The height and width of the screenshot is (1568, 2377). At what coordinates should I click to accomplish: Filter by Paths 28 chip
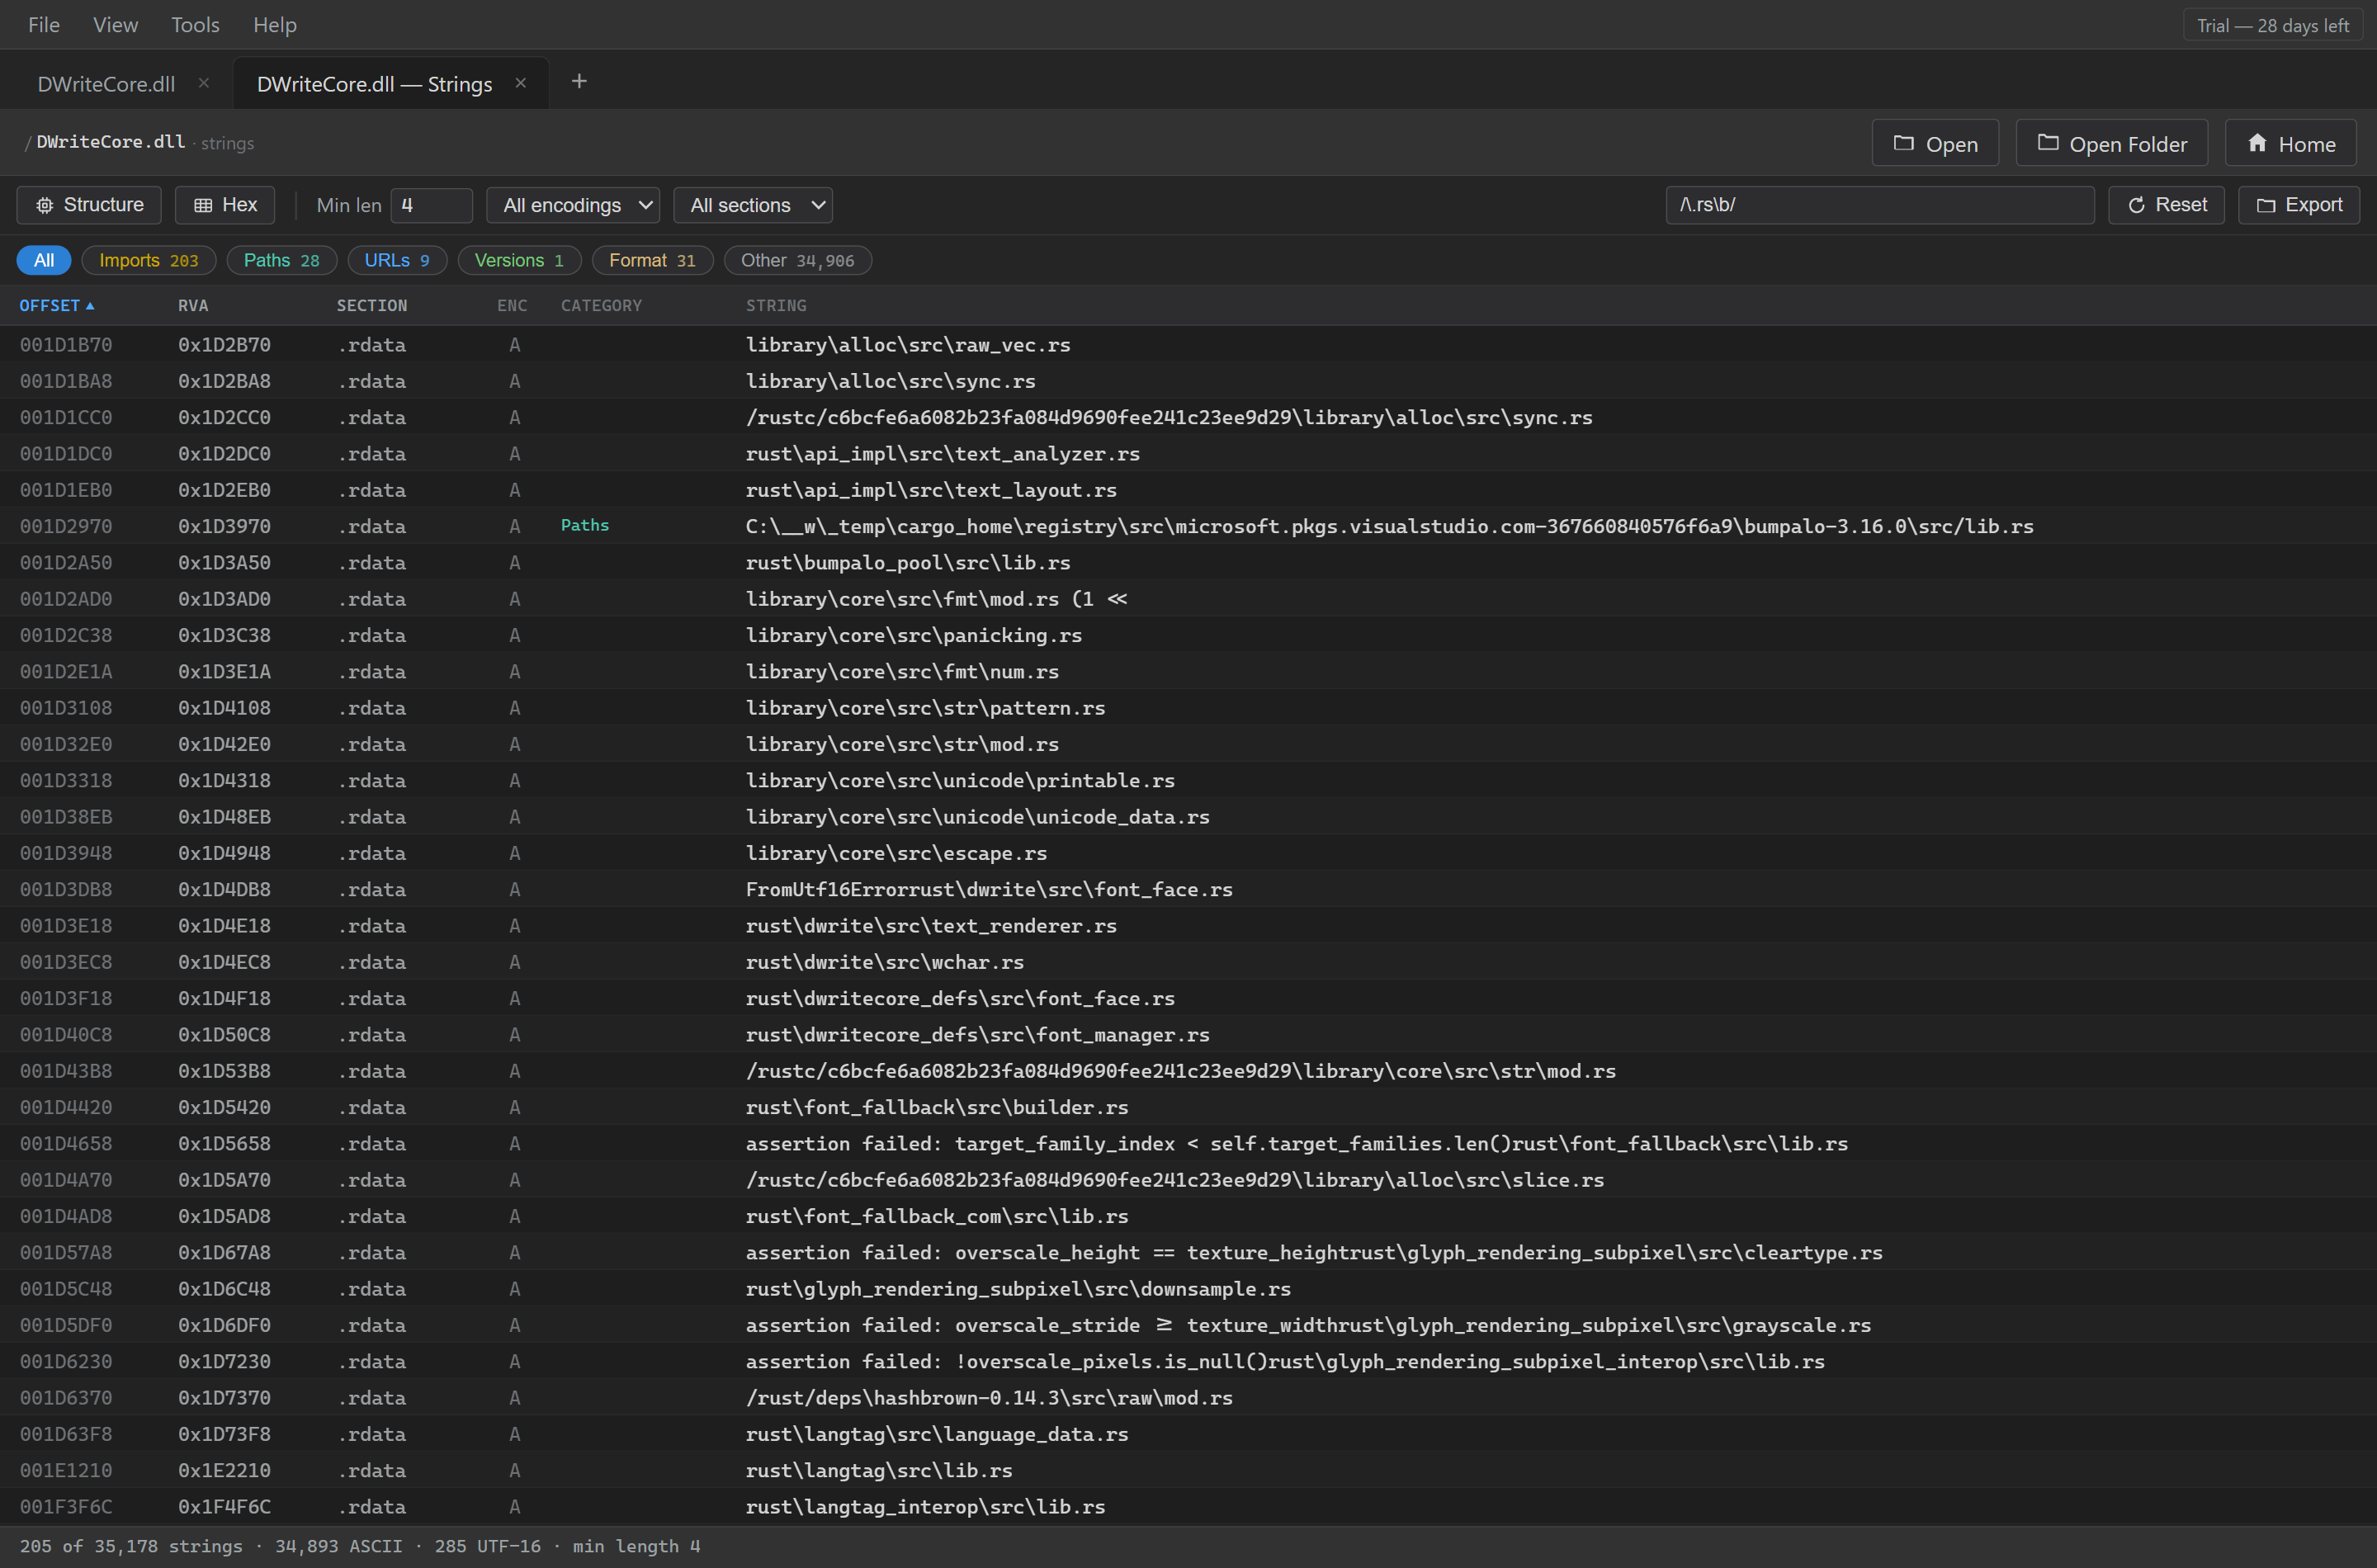pos(282,260)
